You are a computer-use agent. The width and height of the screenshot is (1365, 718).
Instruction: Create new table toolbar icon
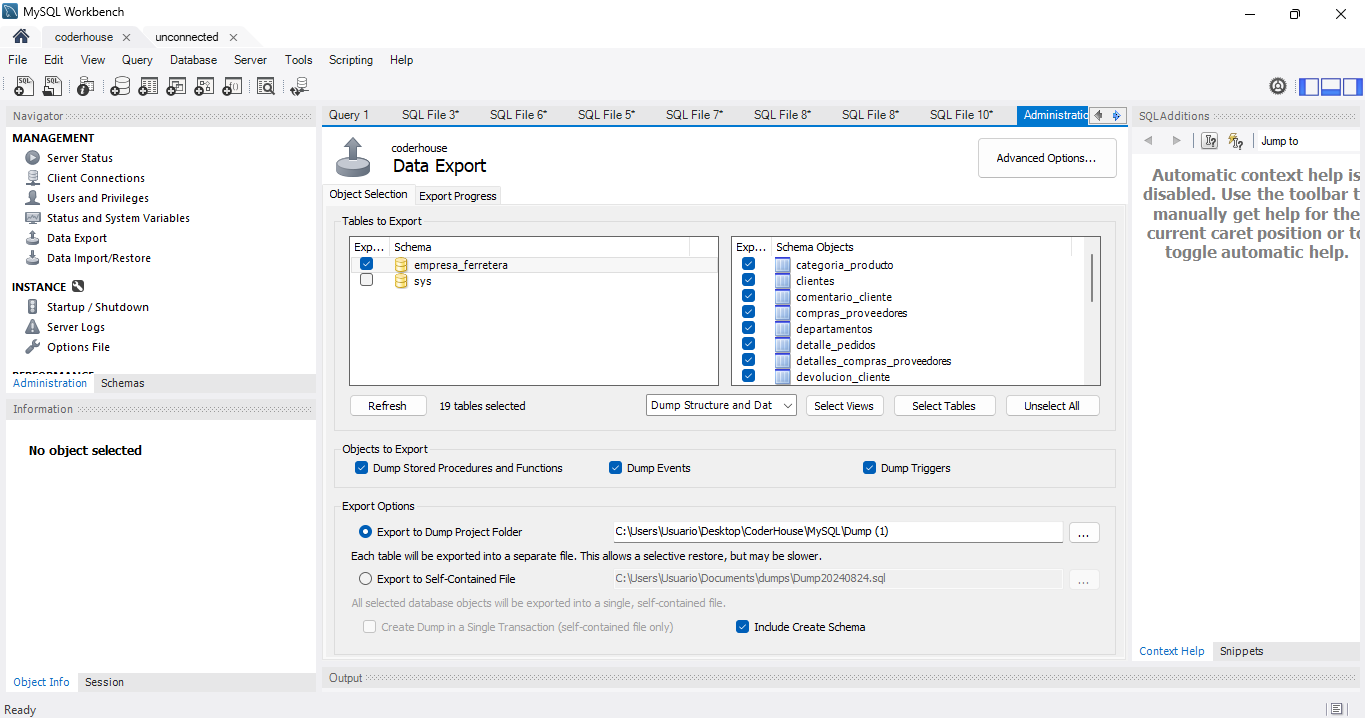[x=148, y=87]
